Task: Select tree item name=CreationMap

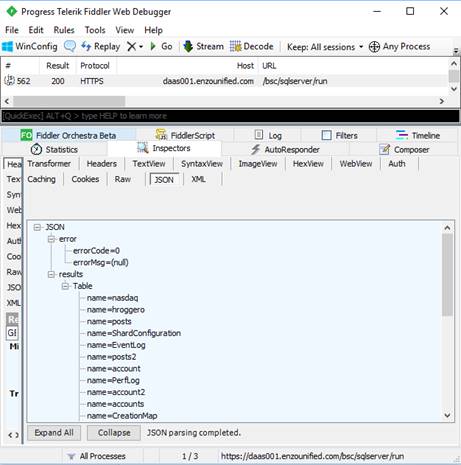Action: 122,416
